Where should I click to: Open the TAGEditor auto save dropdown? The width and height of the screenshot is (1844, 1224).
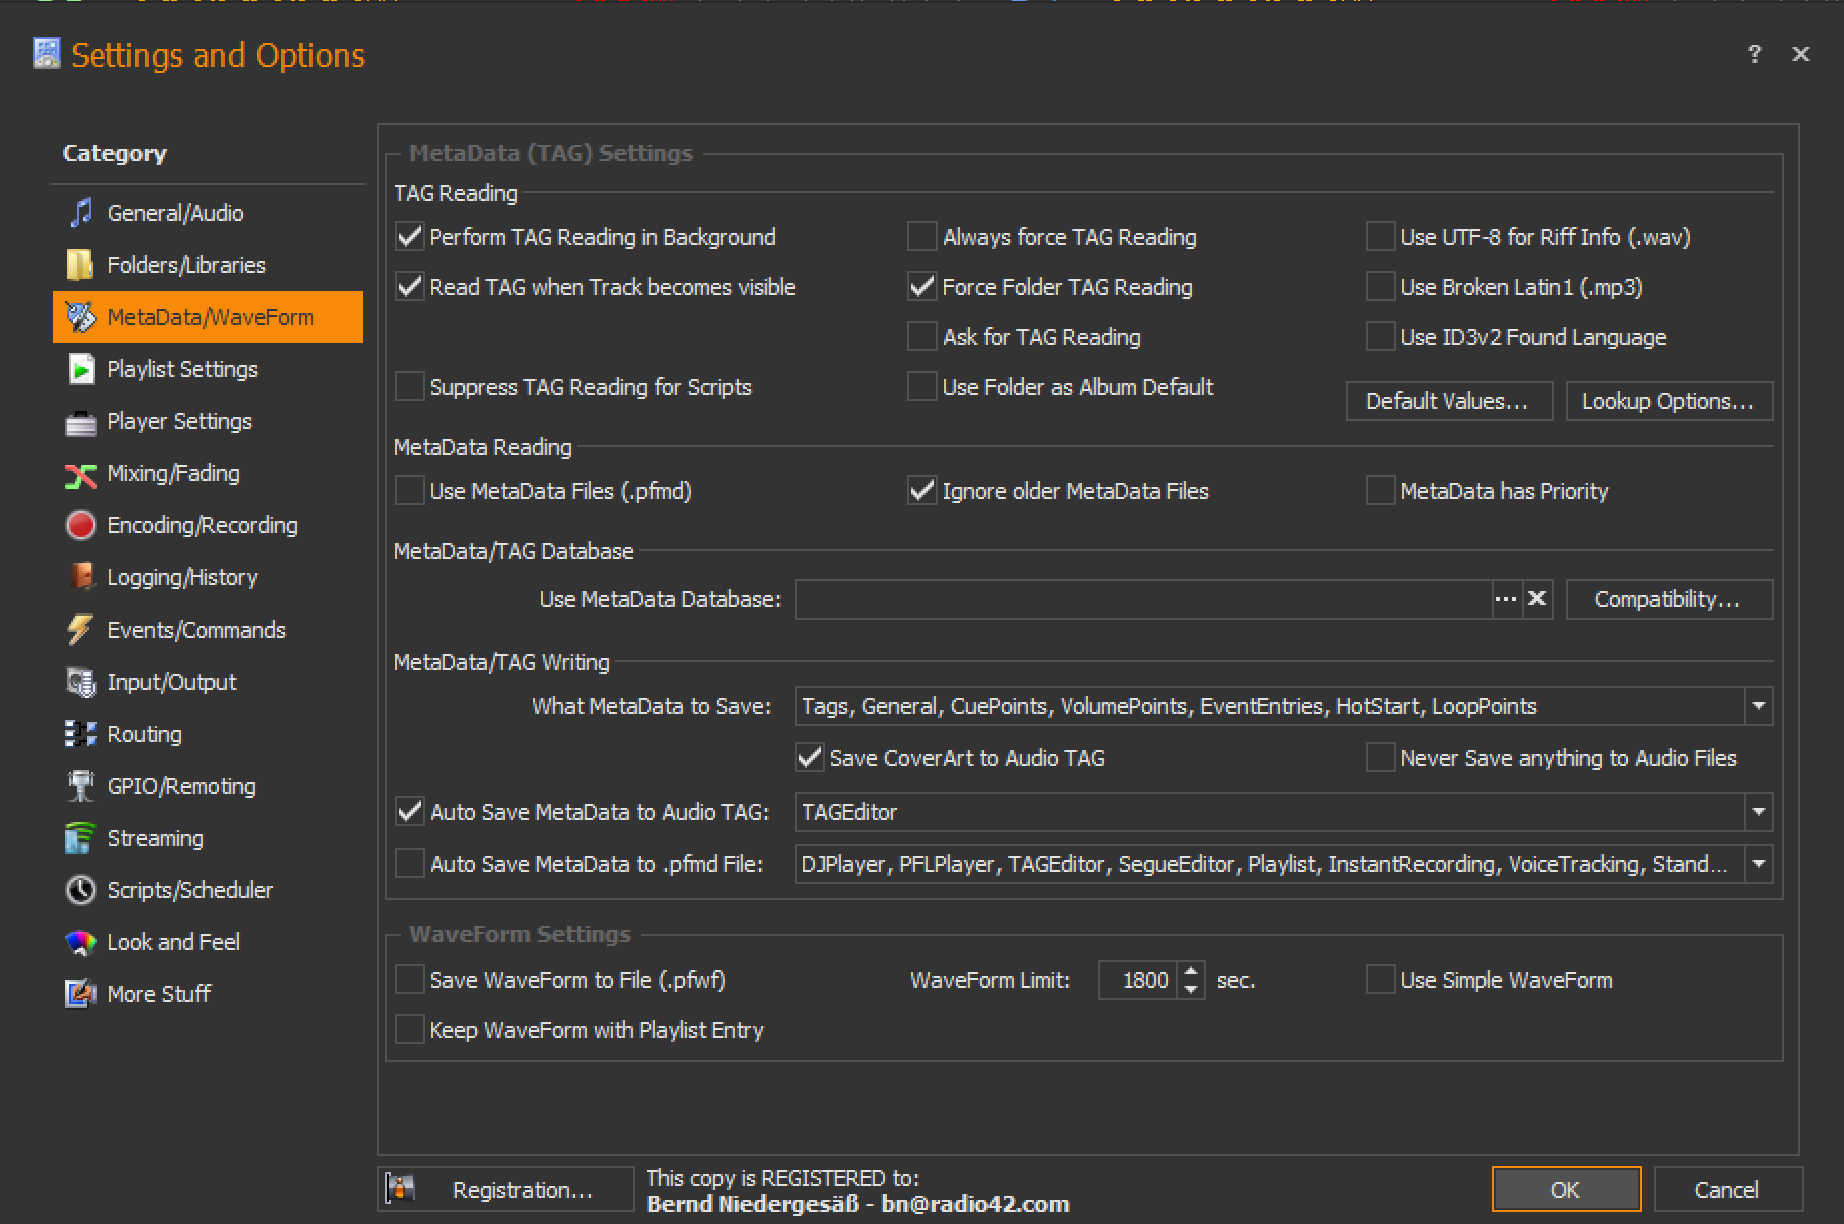1758,812
